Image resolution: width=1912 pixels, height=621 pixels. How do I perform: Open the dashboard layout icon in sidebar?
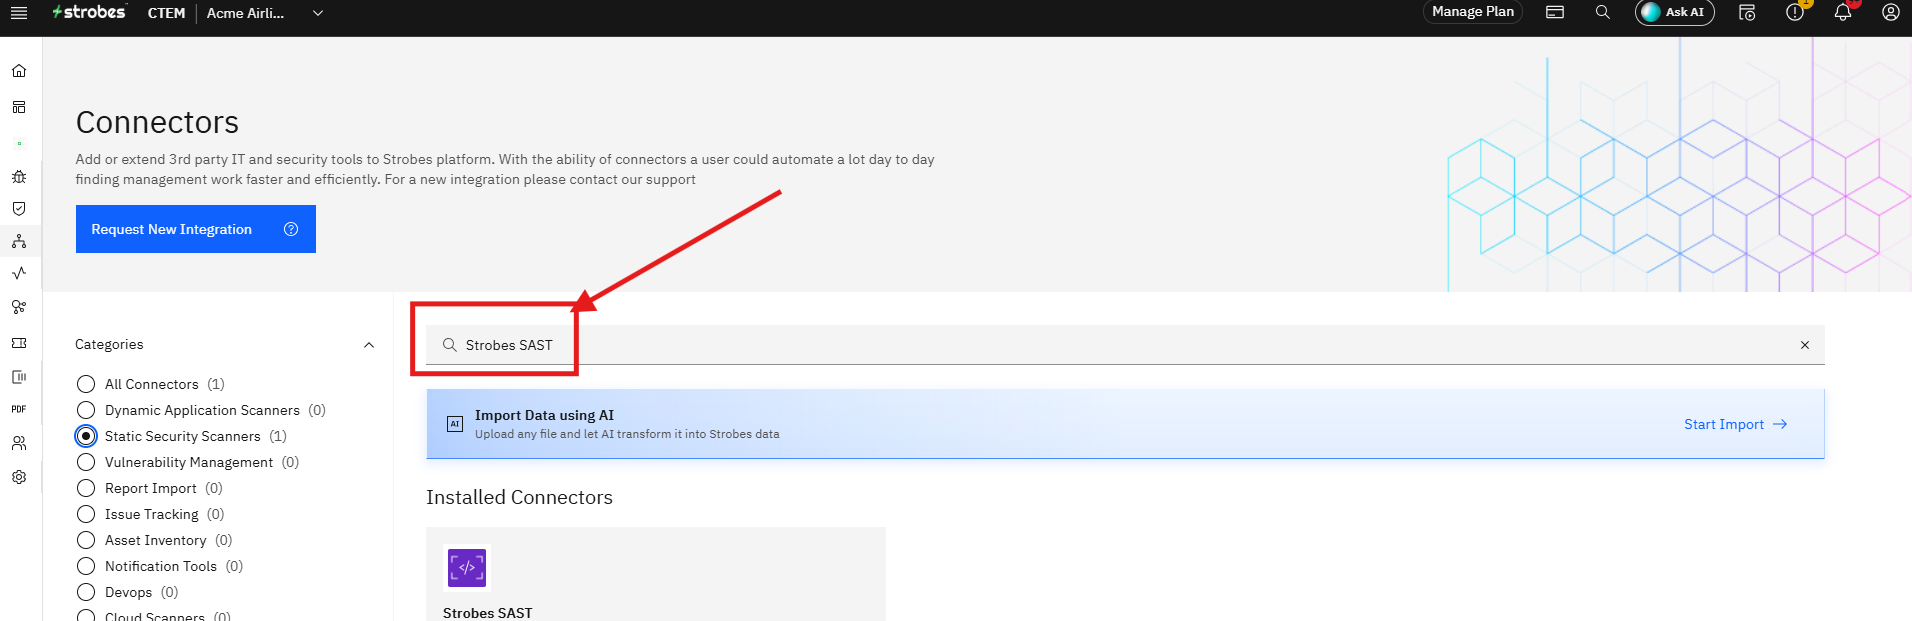(x=19, y=107)
